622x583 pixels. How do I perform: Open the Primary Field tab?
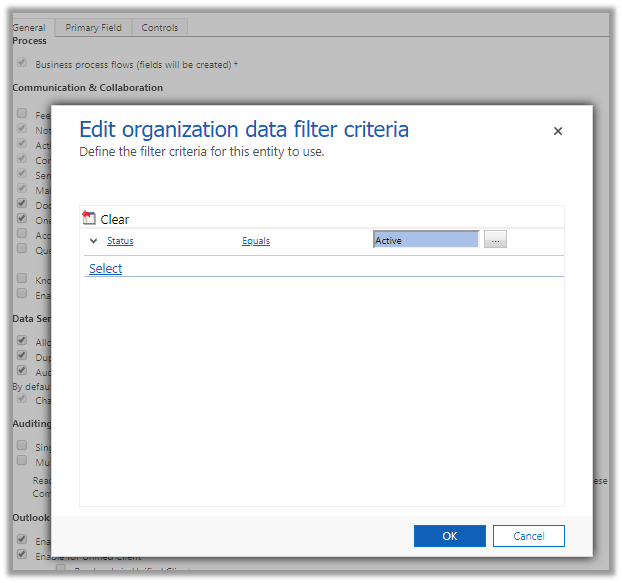coord(93,28)
